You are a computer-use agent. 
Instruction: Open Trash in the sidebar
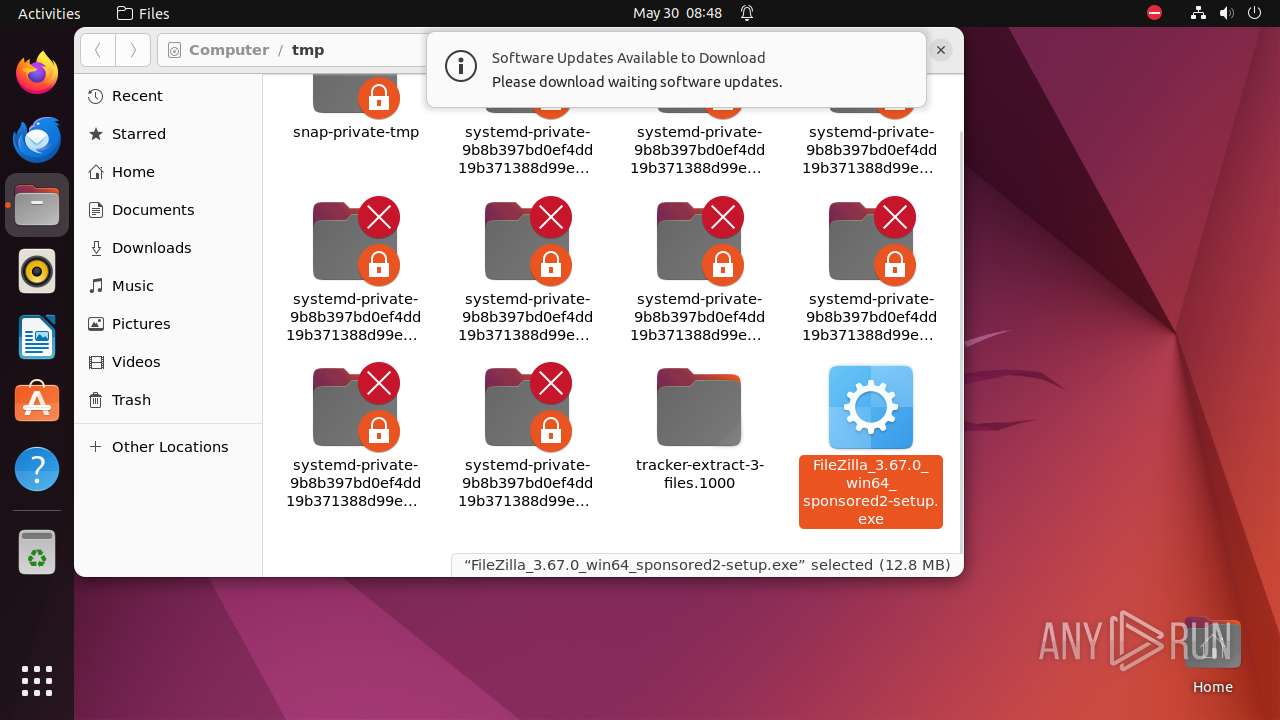point(168,400)
